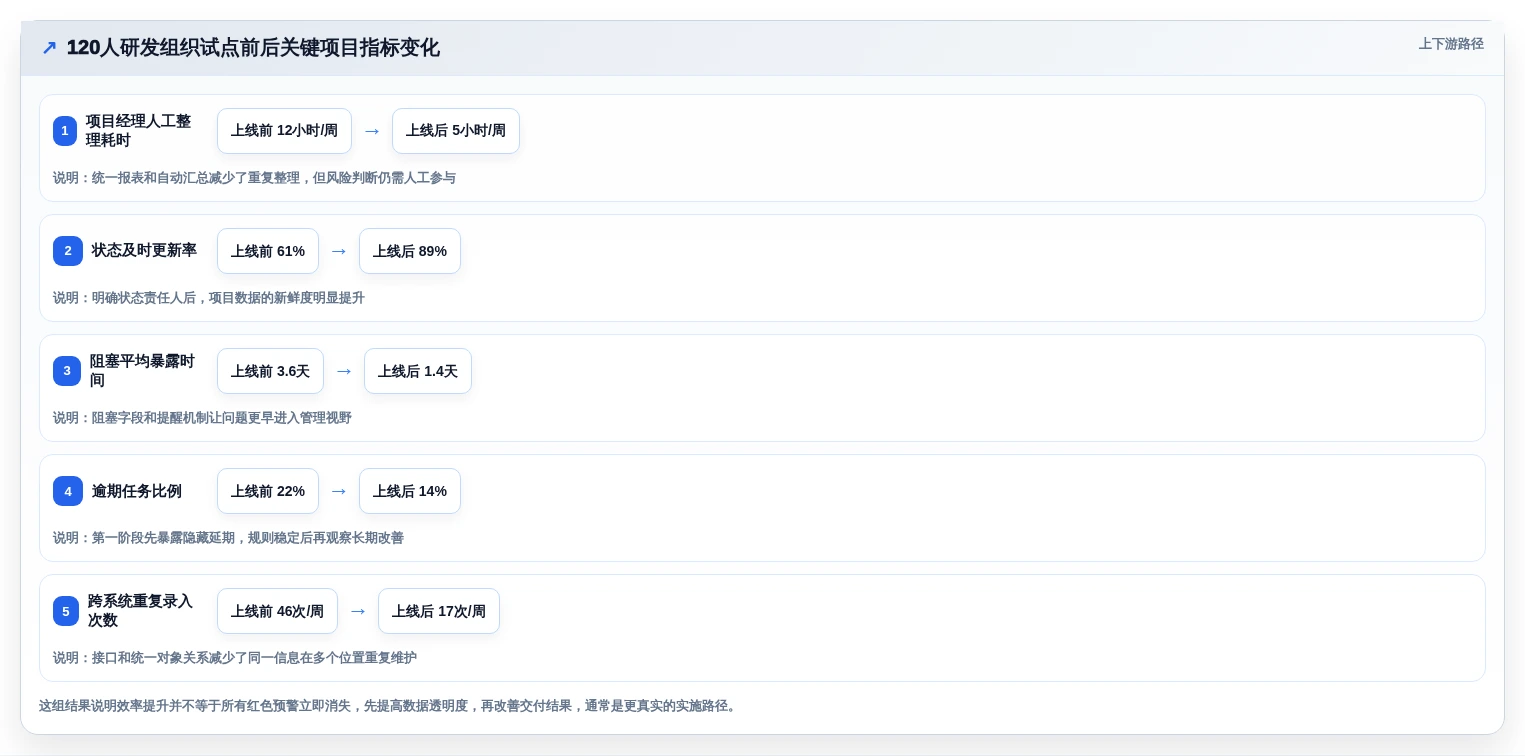Viewport: 1525px width, 756px height.
Task: Click the 项目经理人工整理耗时 metric label
Action: click(138, 131)
